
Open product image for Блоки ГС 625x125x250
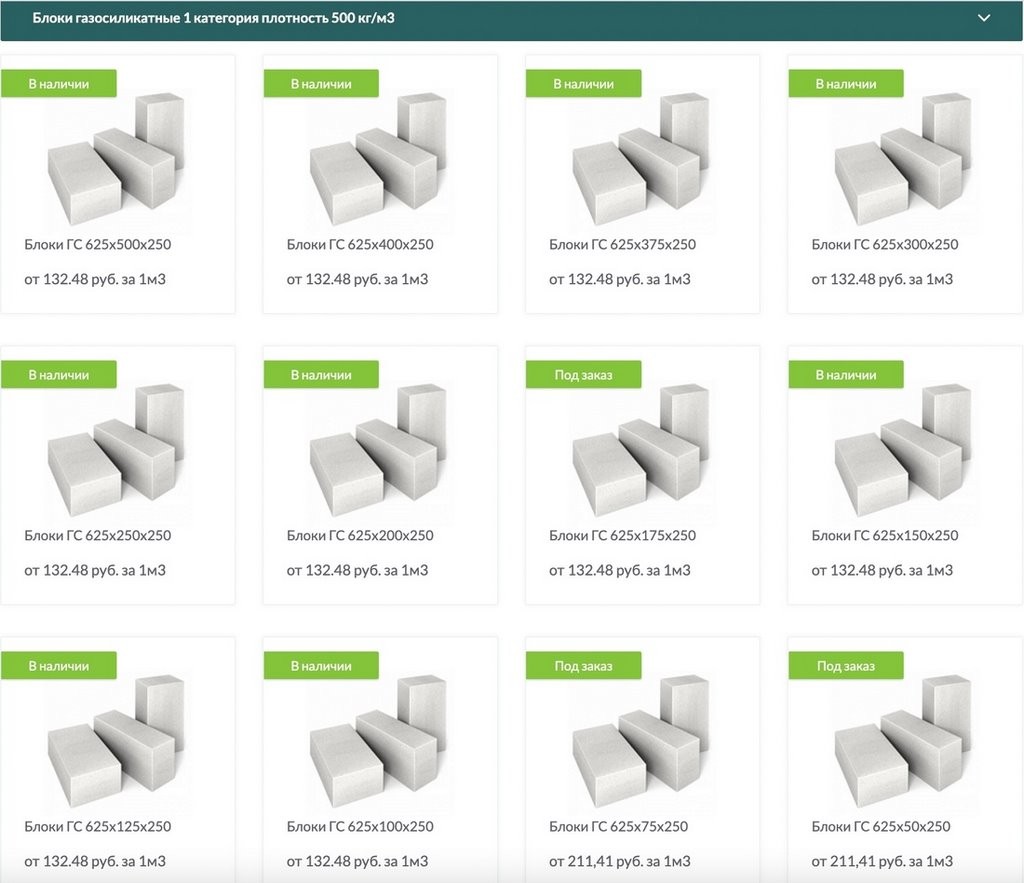(116, 740)
